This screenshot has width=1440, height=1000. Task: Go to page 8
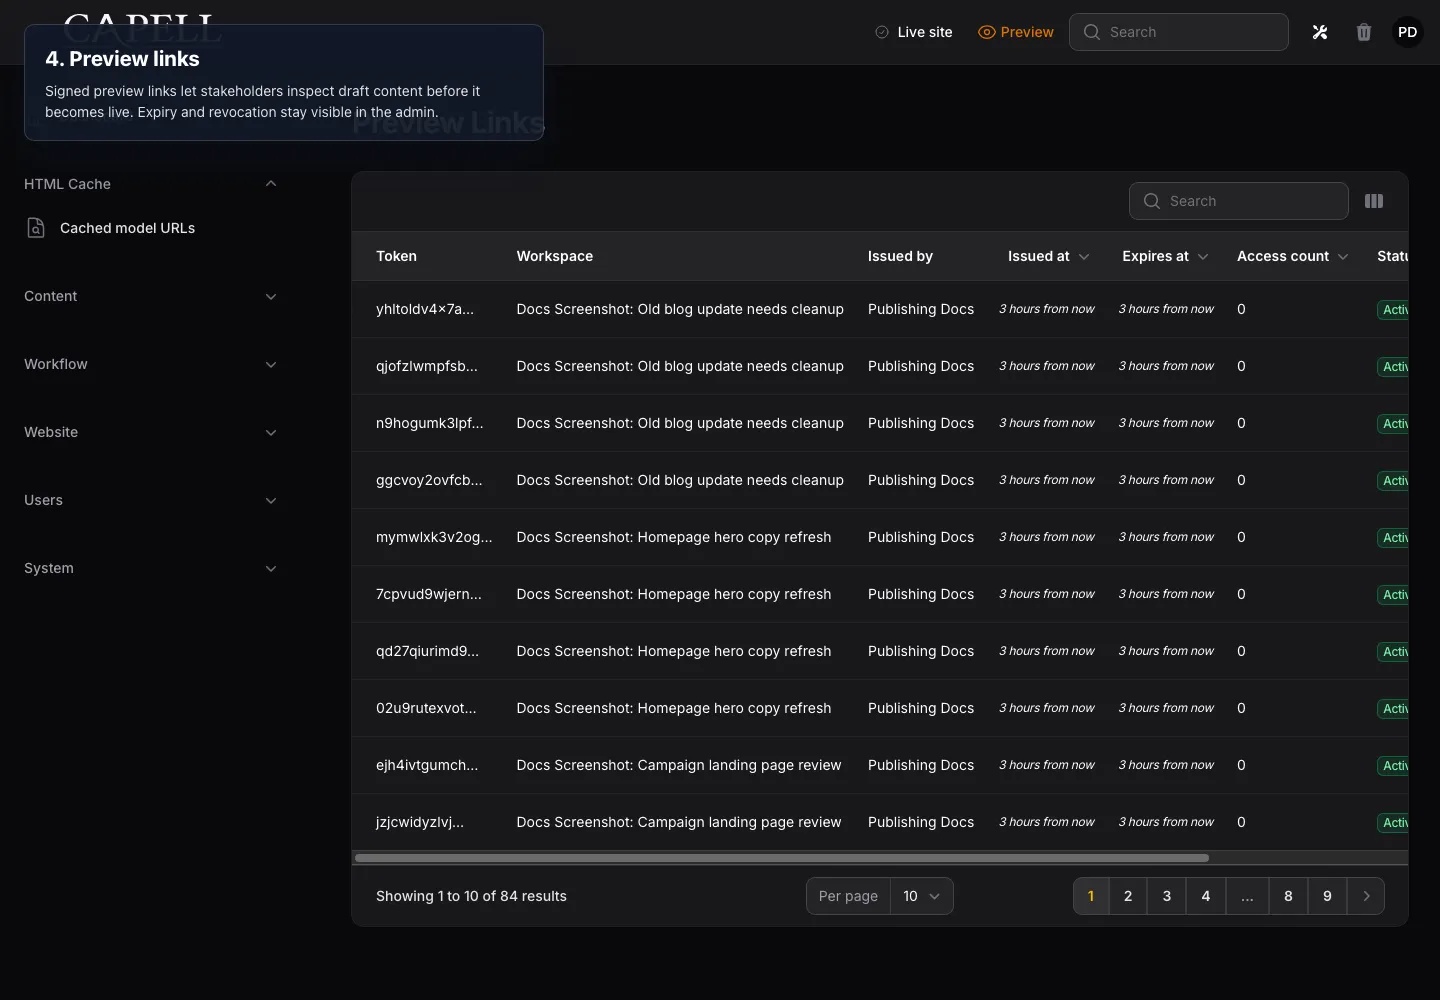point(1288,896)
